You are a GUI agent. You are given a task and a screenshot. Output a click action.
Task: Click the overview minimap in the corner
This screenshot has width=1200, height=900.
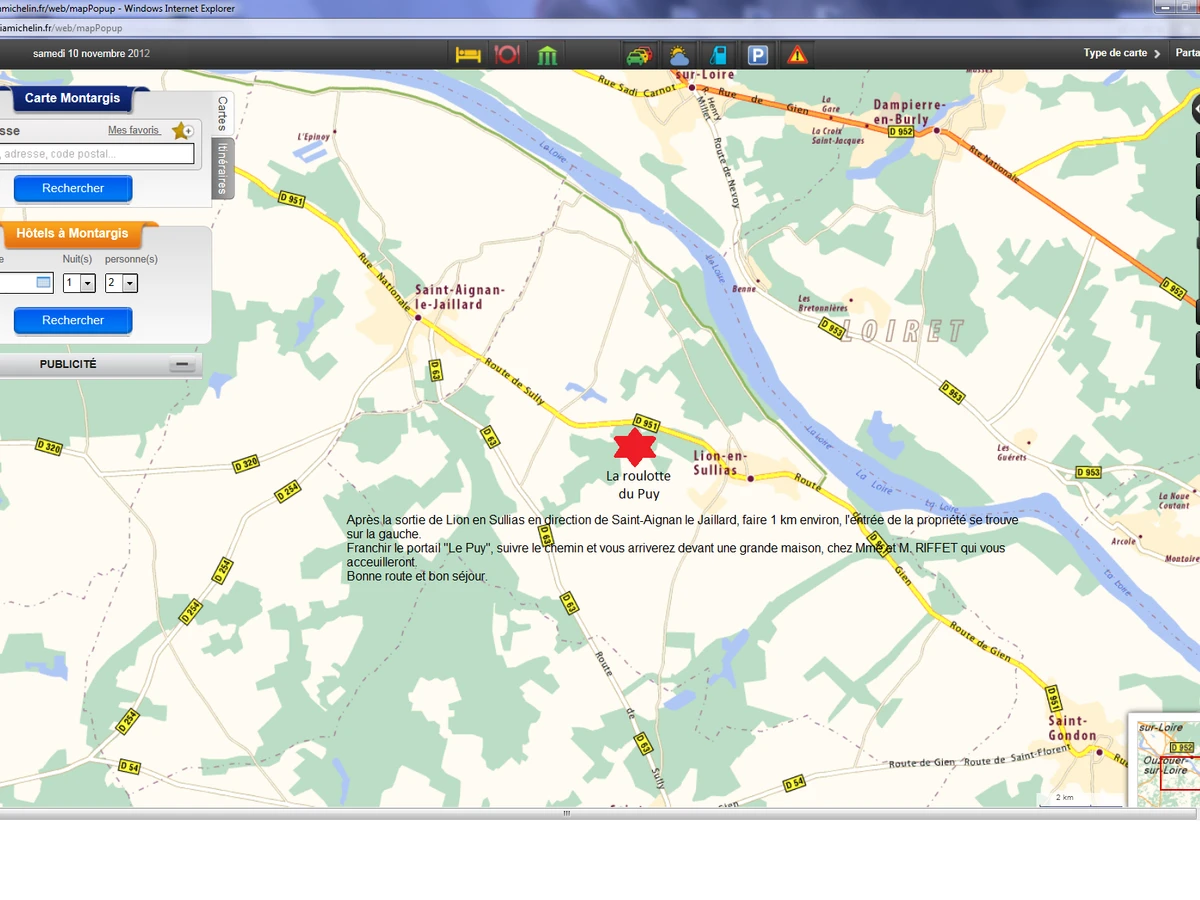pos(1166,762)
